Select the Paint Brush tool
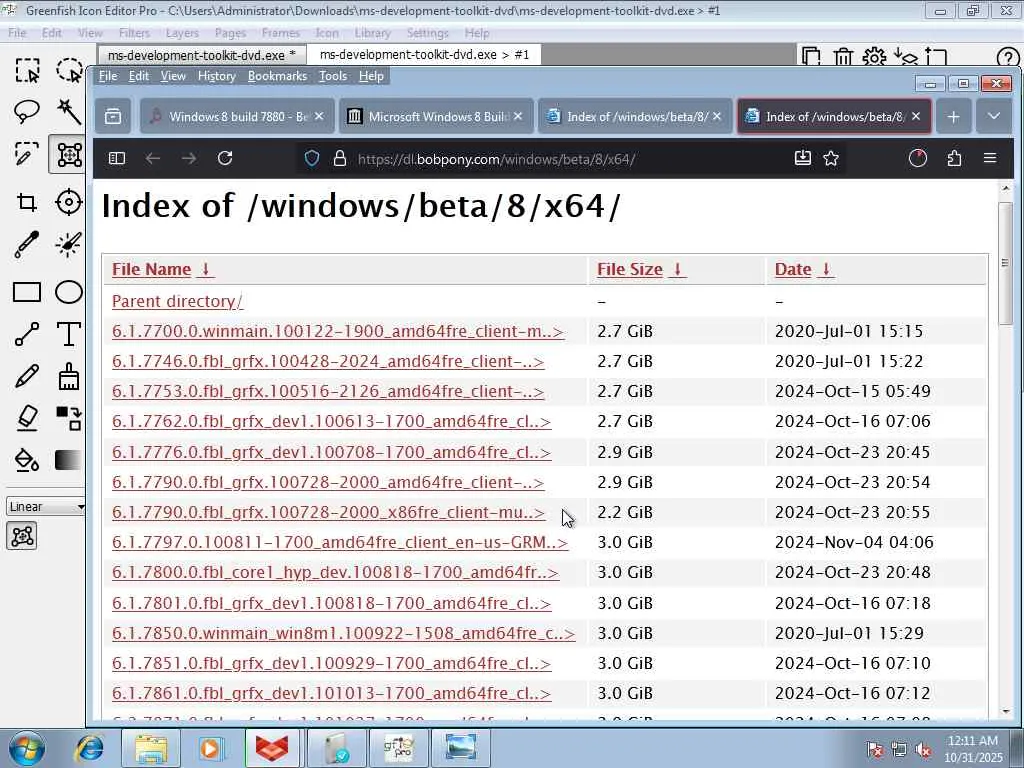 point(69,376)
